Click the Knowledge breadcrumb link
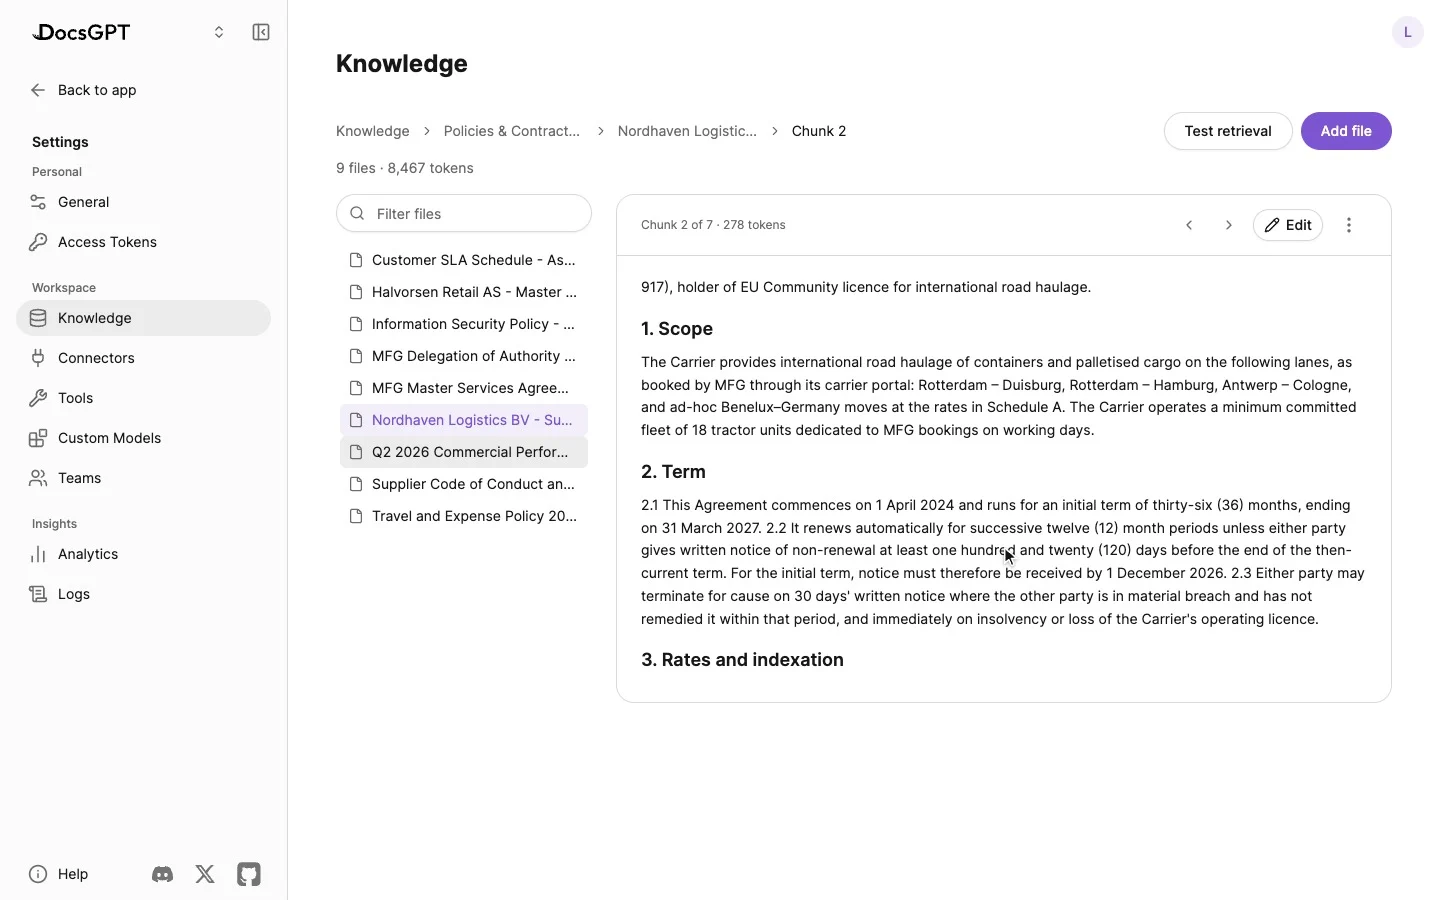This screenshot has width=1440, height=900. click(x=373, y=131)
